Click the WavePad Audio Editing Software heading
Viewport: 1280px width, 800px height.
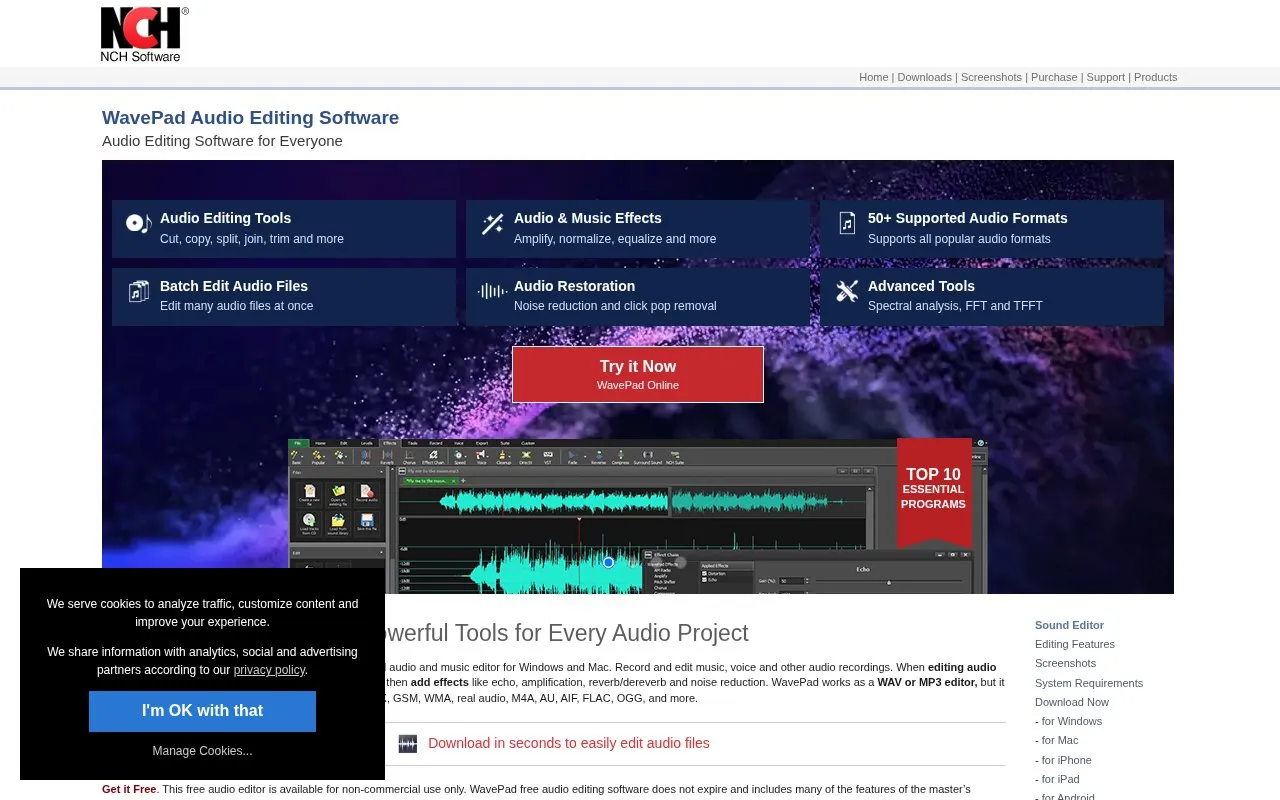point(250,118)
